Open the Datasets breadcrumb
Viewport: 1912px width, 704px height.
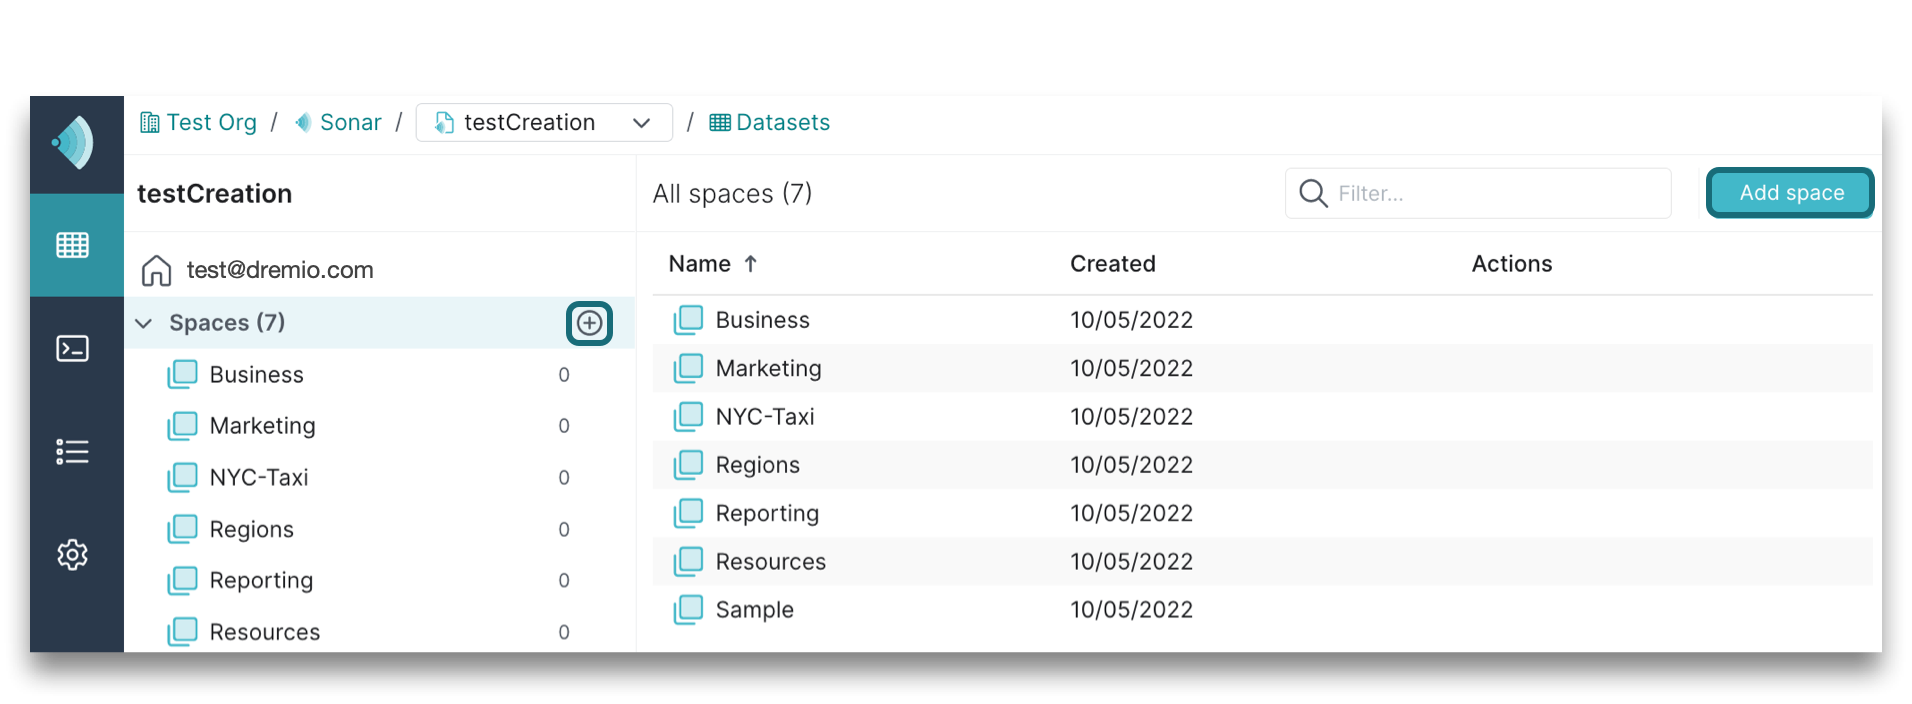pyautogui.click(x=770, y=123)
